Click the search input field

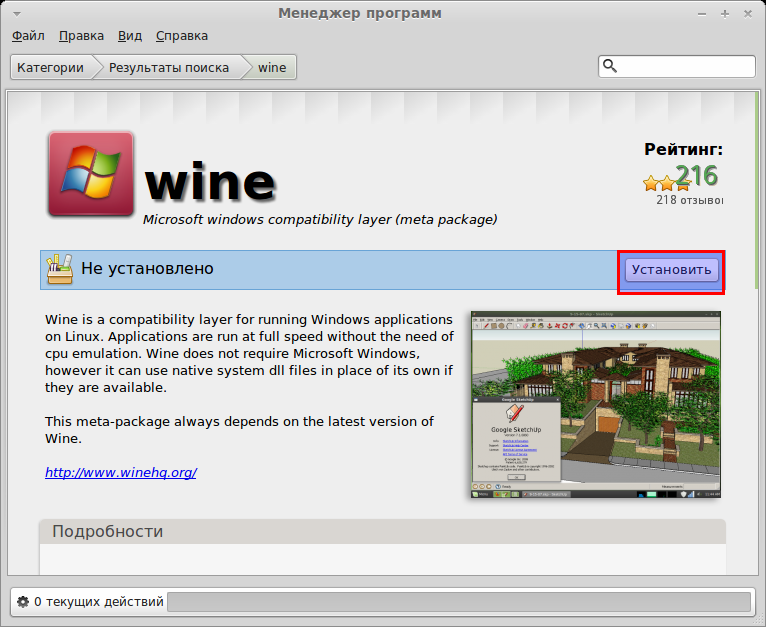[677, 66]
